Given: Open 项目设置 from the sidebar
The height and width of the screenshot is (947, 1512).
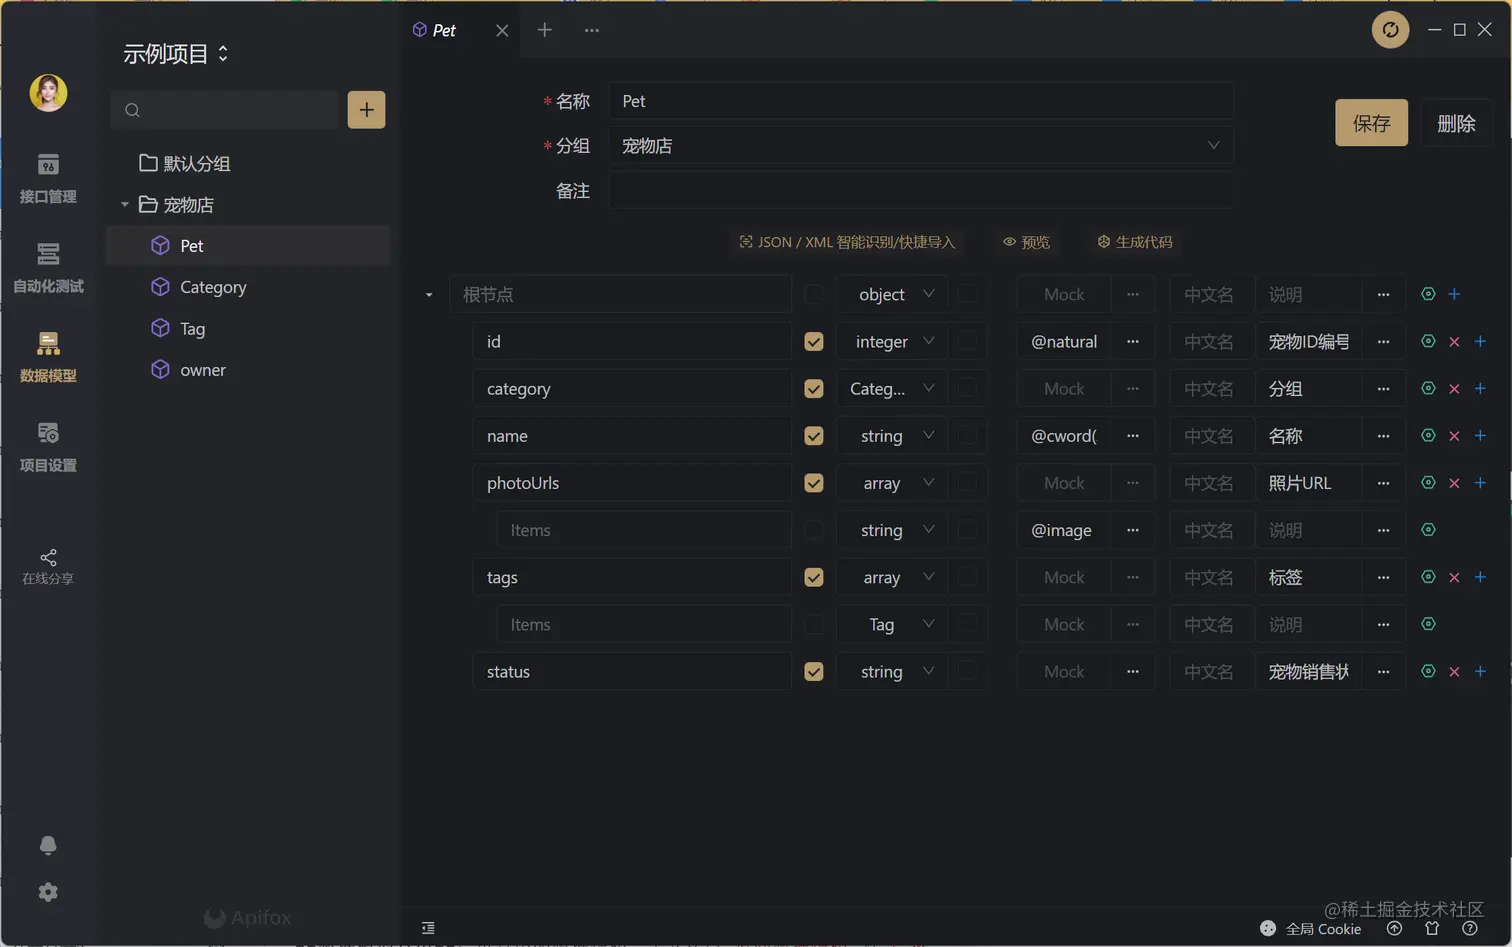Looking at the screenshot, I should 47,446.
